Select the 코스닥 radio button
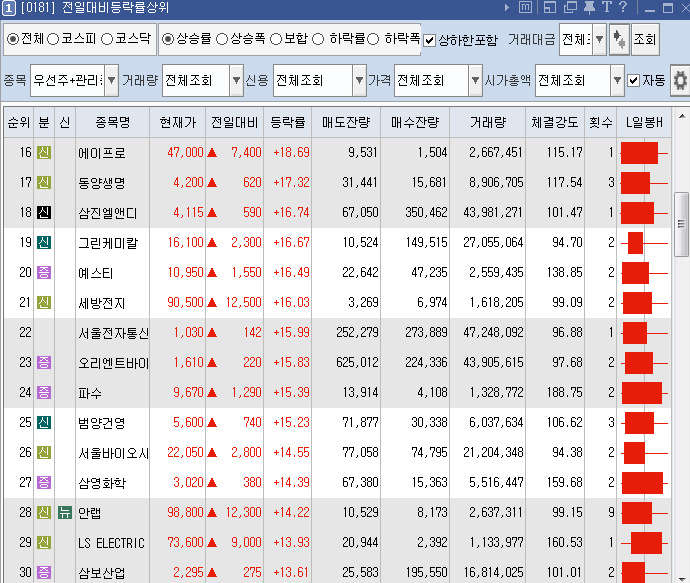This screenshot has width=690, height=583. click(107, 39)
